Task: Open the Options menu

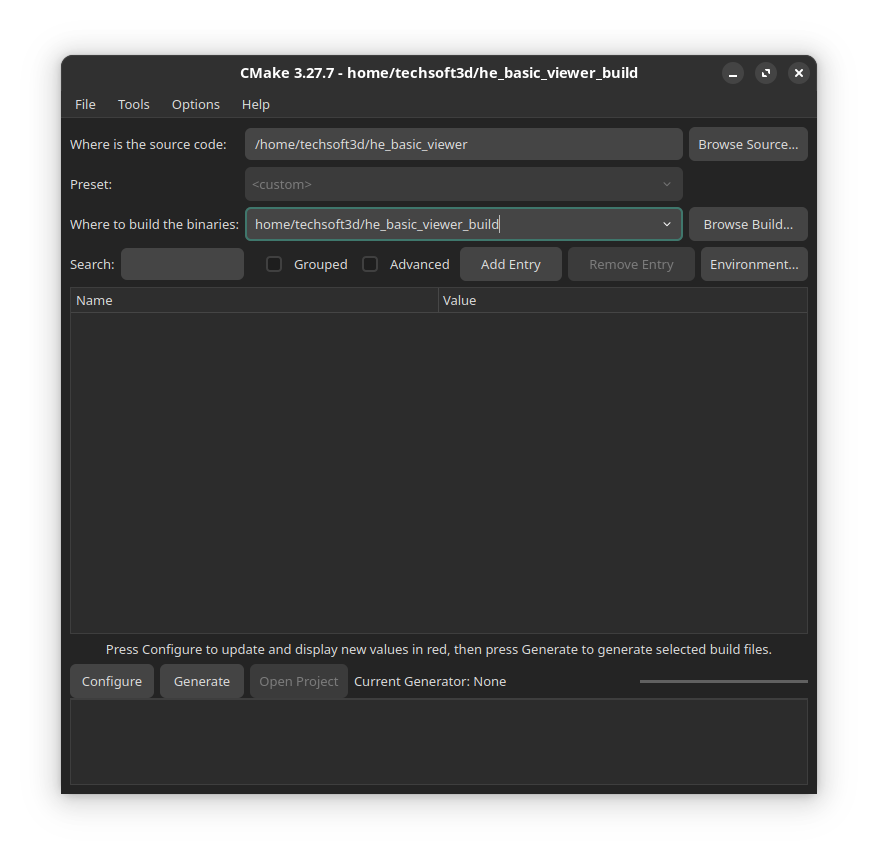Action: pyautogui.click(x=195, y=105)
